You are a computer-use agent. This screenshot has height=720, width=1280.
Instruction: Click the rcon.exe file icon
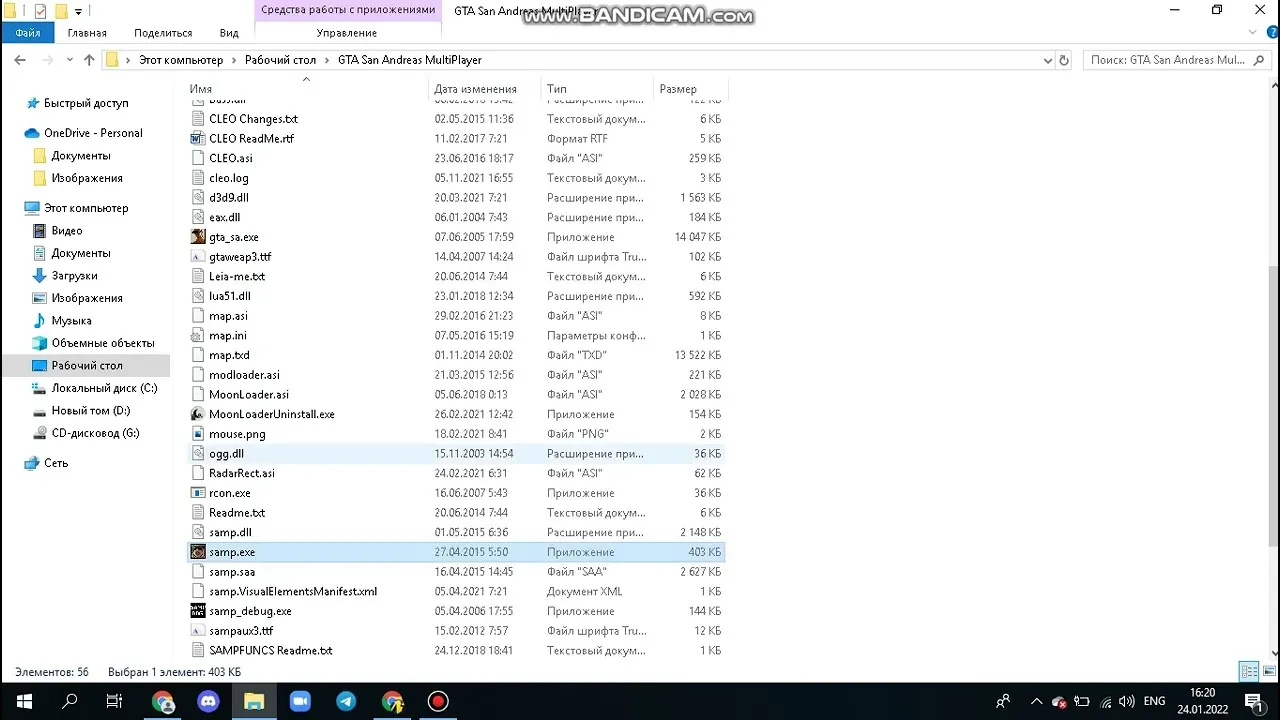(x=198, y=493)
